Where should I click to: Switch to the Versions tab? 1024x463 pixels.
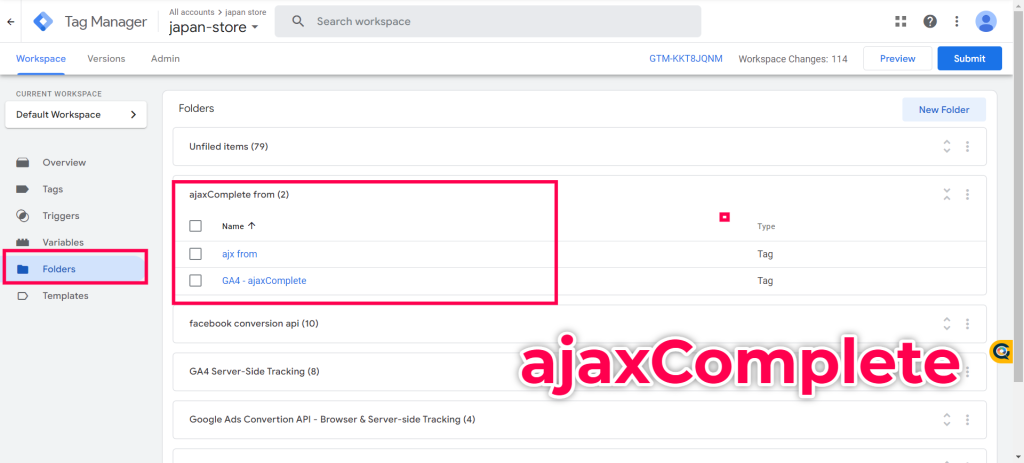pos(106,59)
